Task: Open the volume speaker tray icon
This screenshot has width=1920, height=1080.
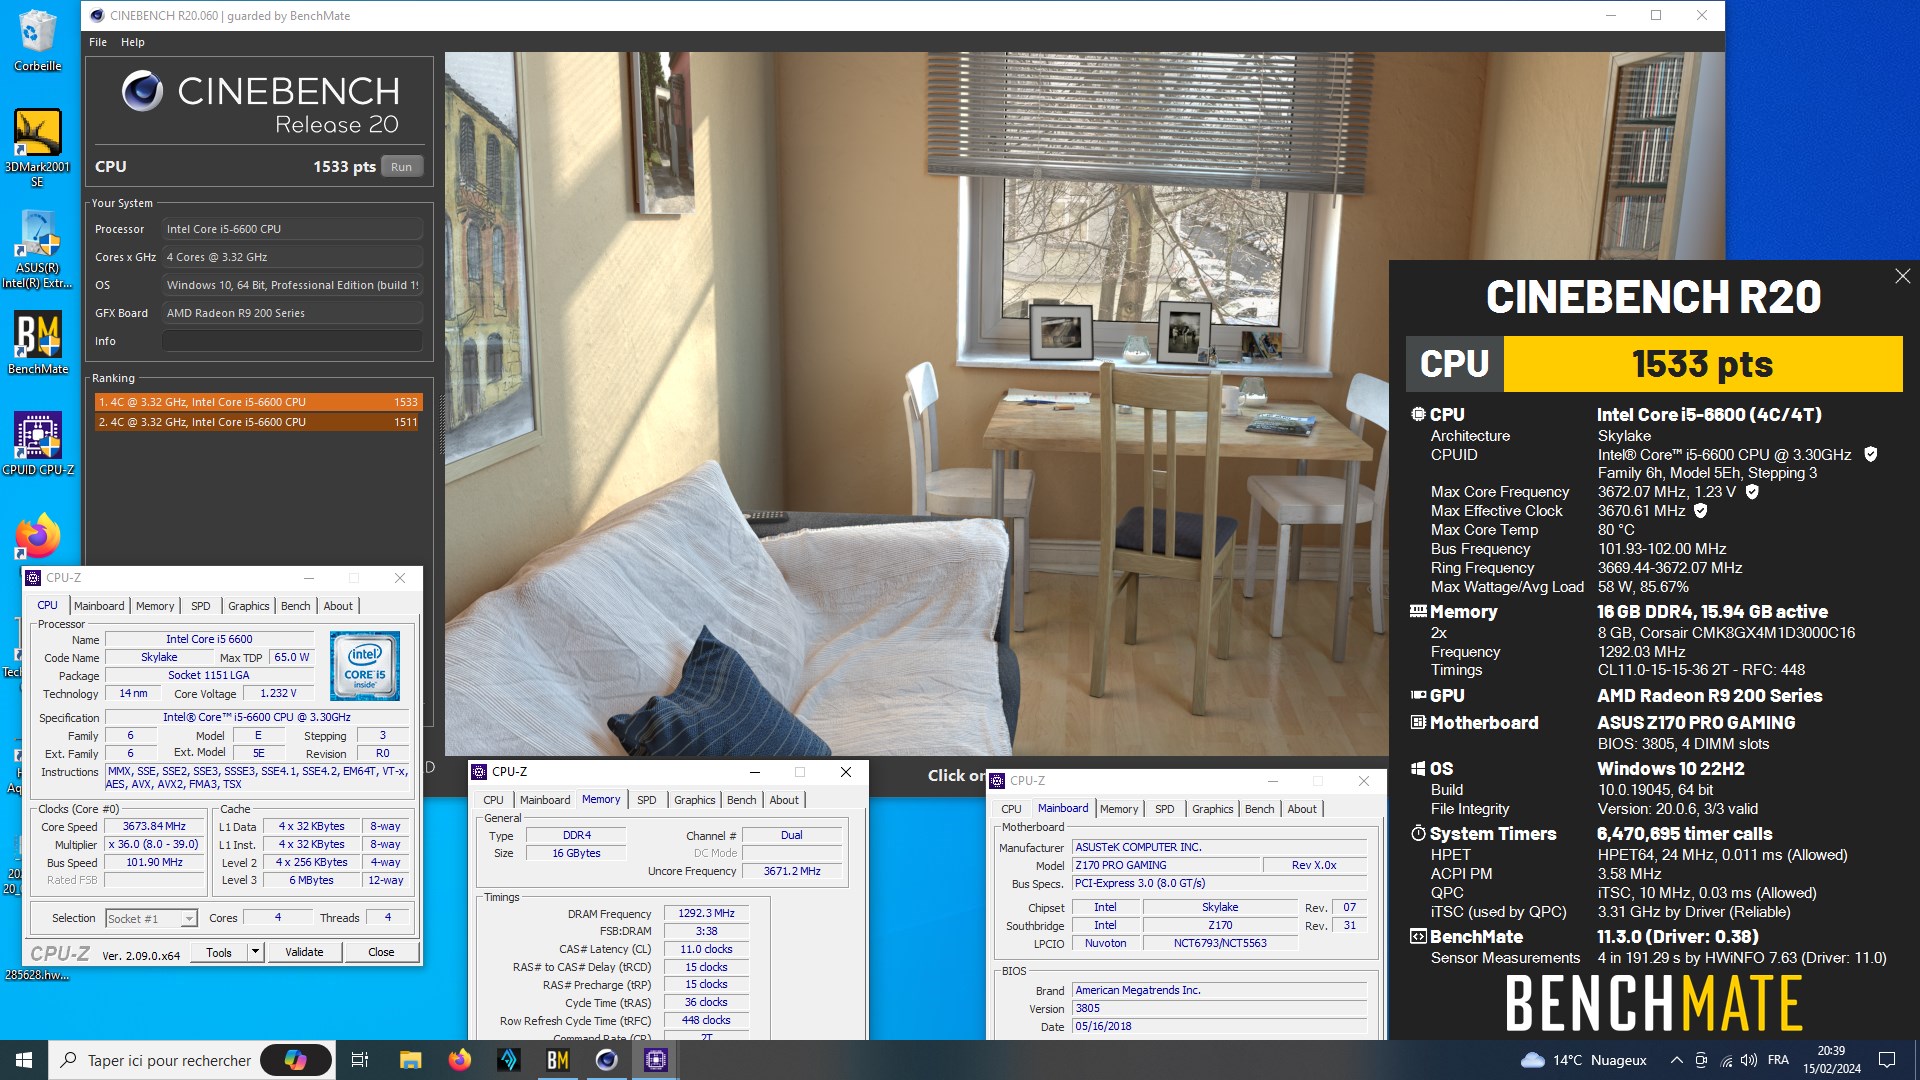Action: pos(1748,1060)
